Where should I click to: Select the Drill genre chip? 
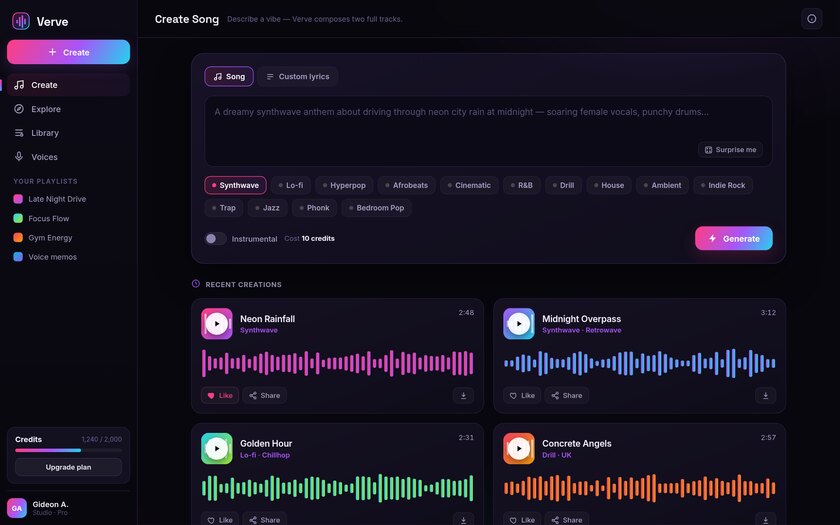pyautogui.click(x=563, y=185)
